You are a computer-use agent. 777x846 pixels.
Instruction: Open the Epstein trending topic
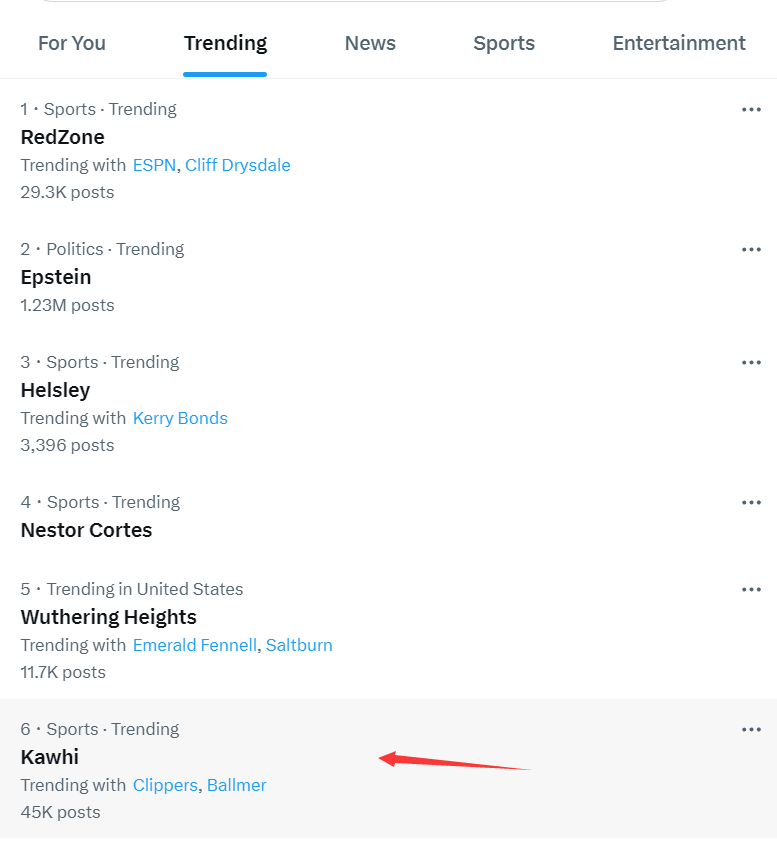click(56, 277)
